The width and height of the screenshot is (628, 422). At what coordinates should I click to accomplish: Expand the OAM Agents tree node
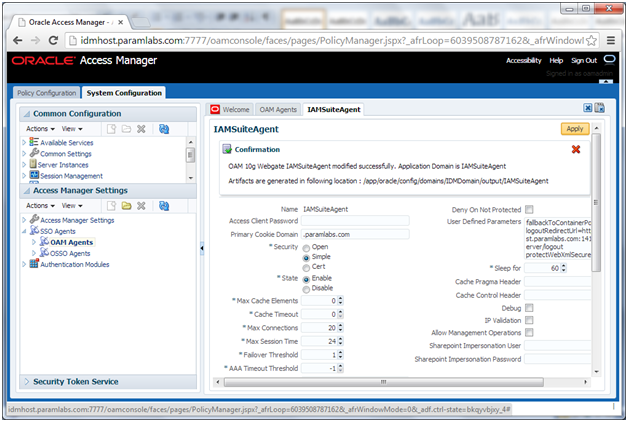pos(34,242)
